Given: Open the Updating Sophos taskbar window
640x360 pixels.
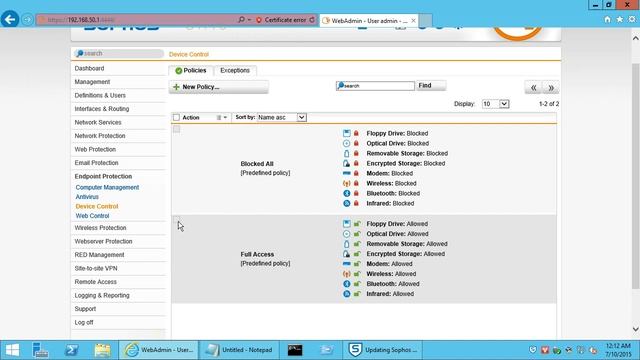Looking at the screenshot, I should (383, 350).
